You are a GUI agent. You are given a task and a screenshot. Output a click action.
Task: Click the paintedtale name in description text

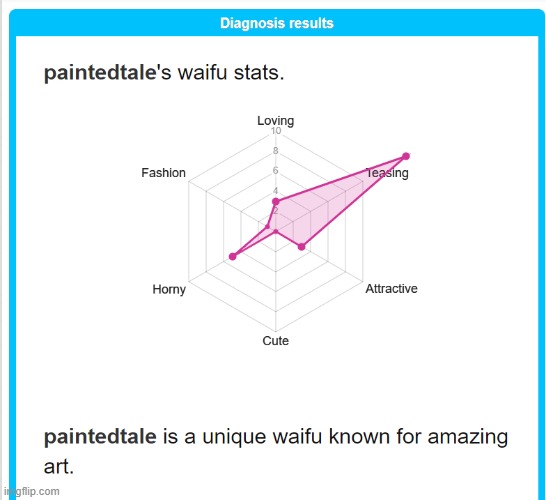pos(100,436)
